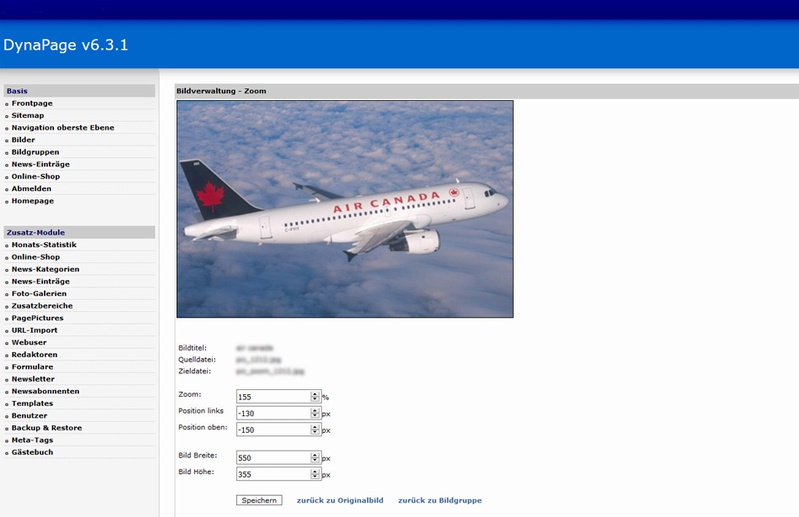Select the Templates sidebar entry
Viewport: 799px width, 517px height.
32,404
